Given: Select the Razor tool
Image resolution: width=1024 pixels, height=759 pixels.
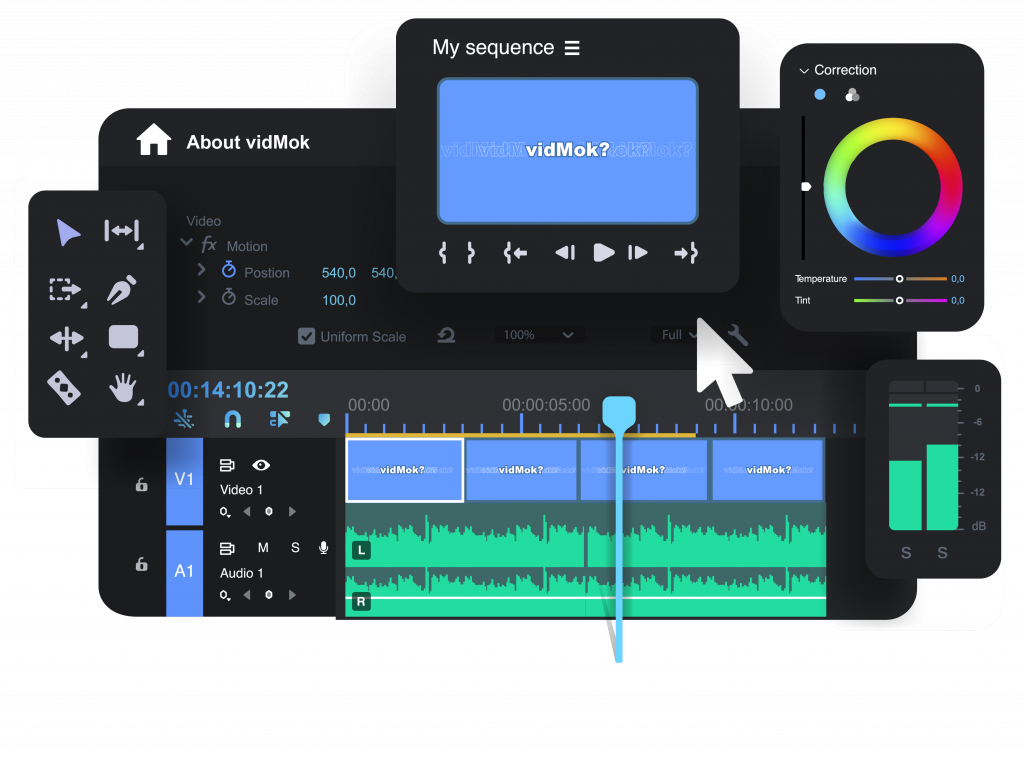Looking at the screenshot, I should (64, 387).
